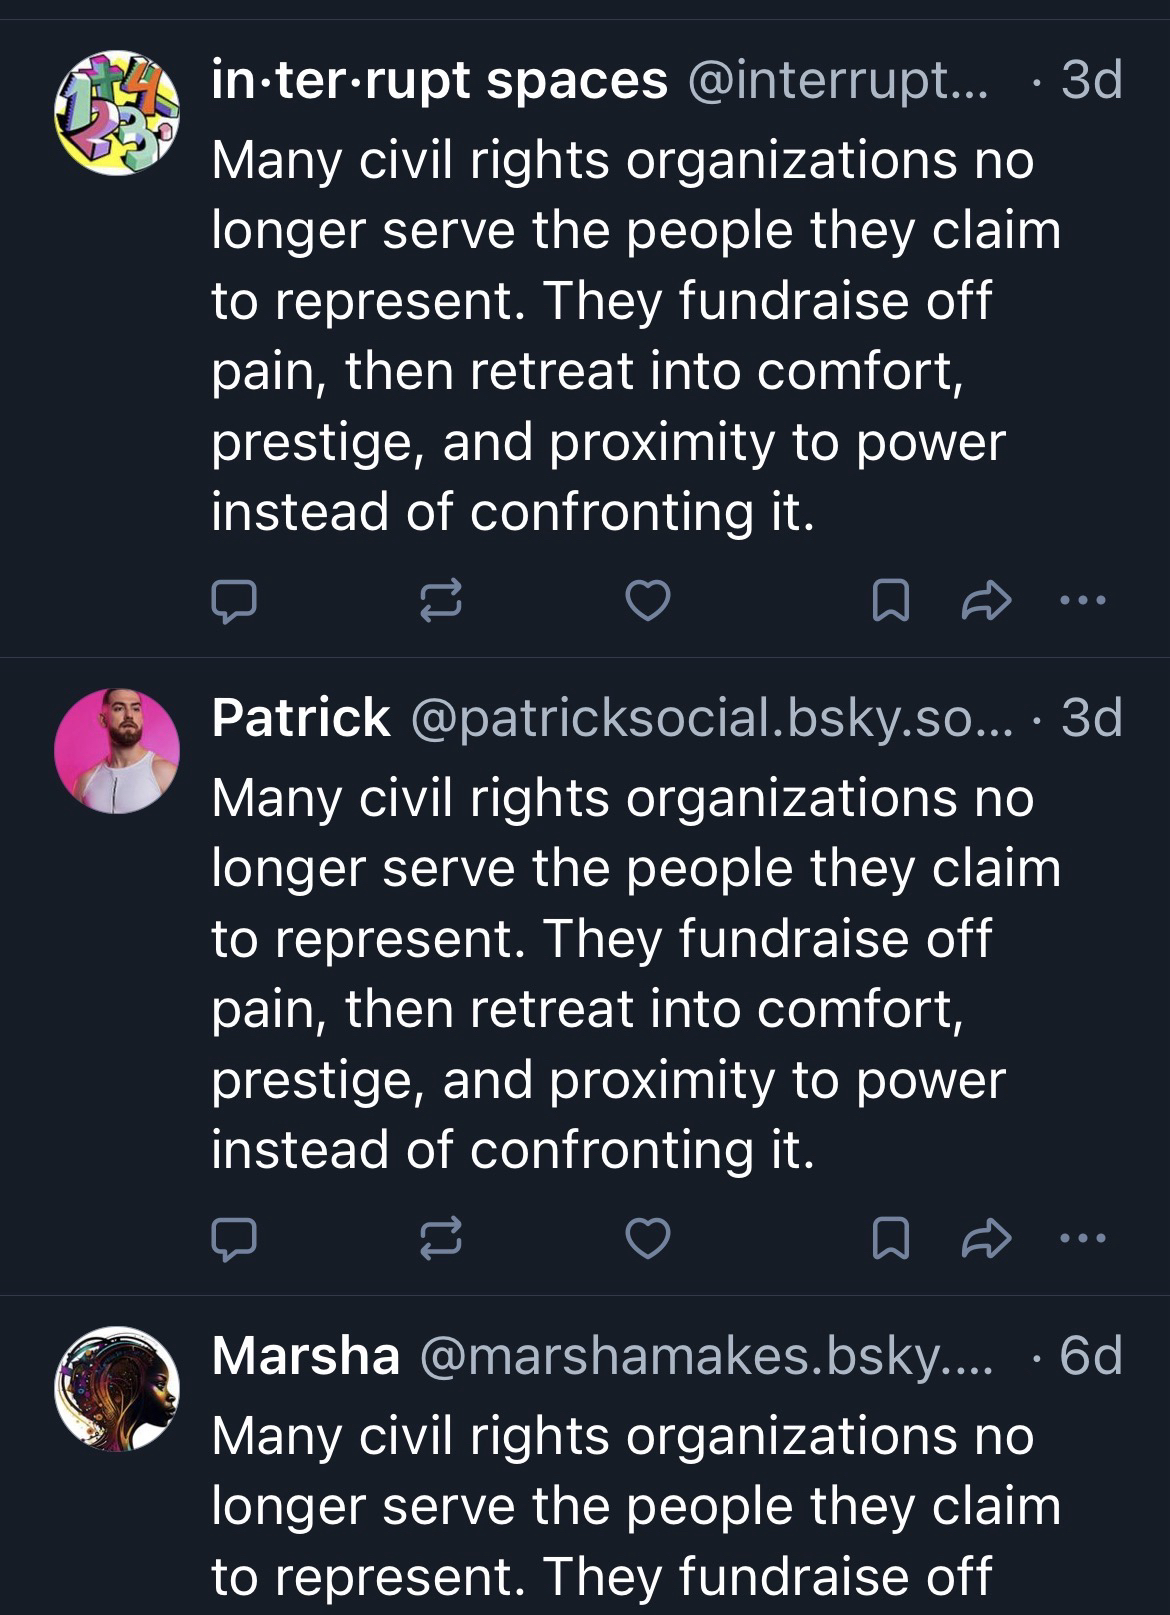This screenshot has width=1170, height=1615.
Task: Open the @patricksocial.bsky.so handle link
Action: [710, 718]
